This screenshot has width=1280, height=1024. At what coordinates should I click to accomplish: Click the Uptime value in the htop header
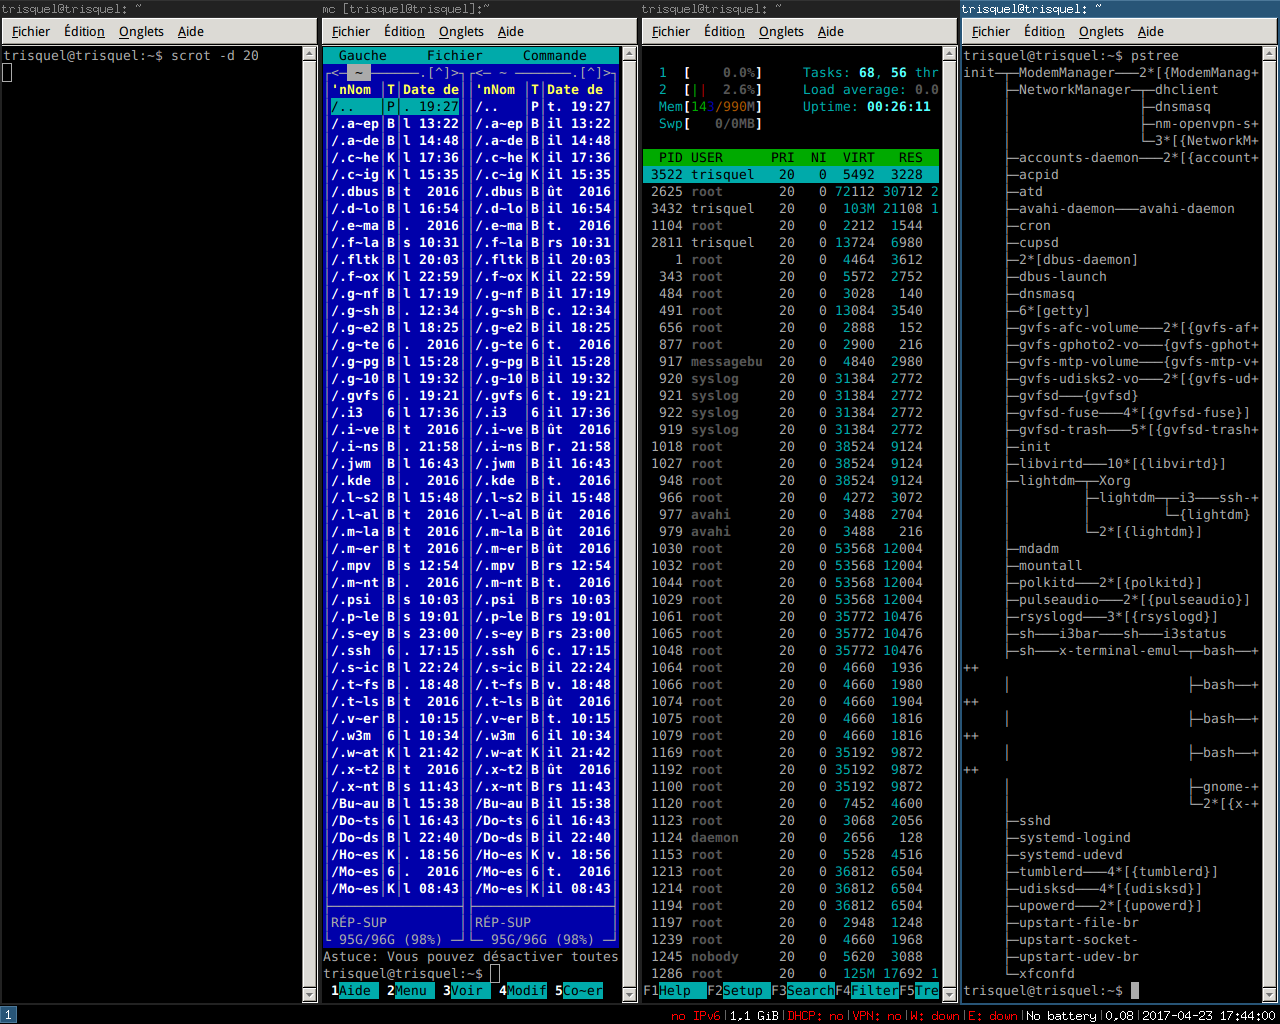[899, 107]
